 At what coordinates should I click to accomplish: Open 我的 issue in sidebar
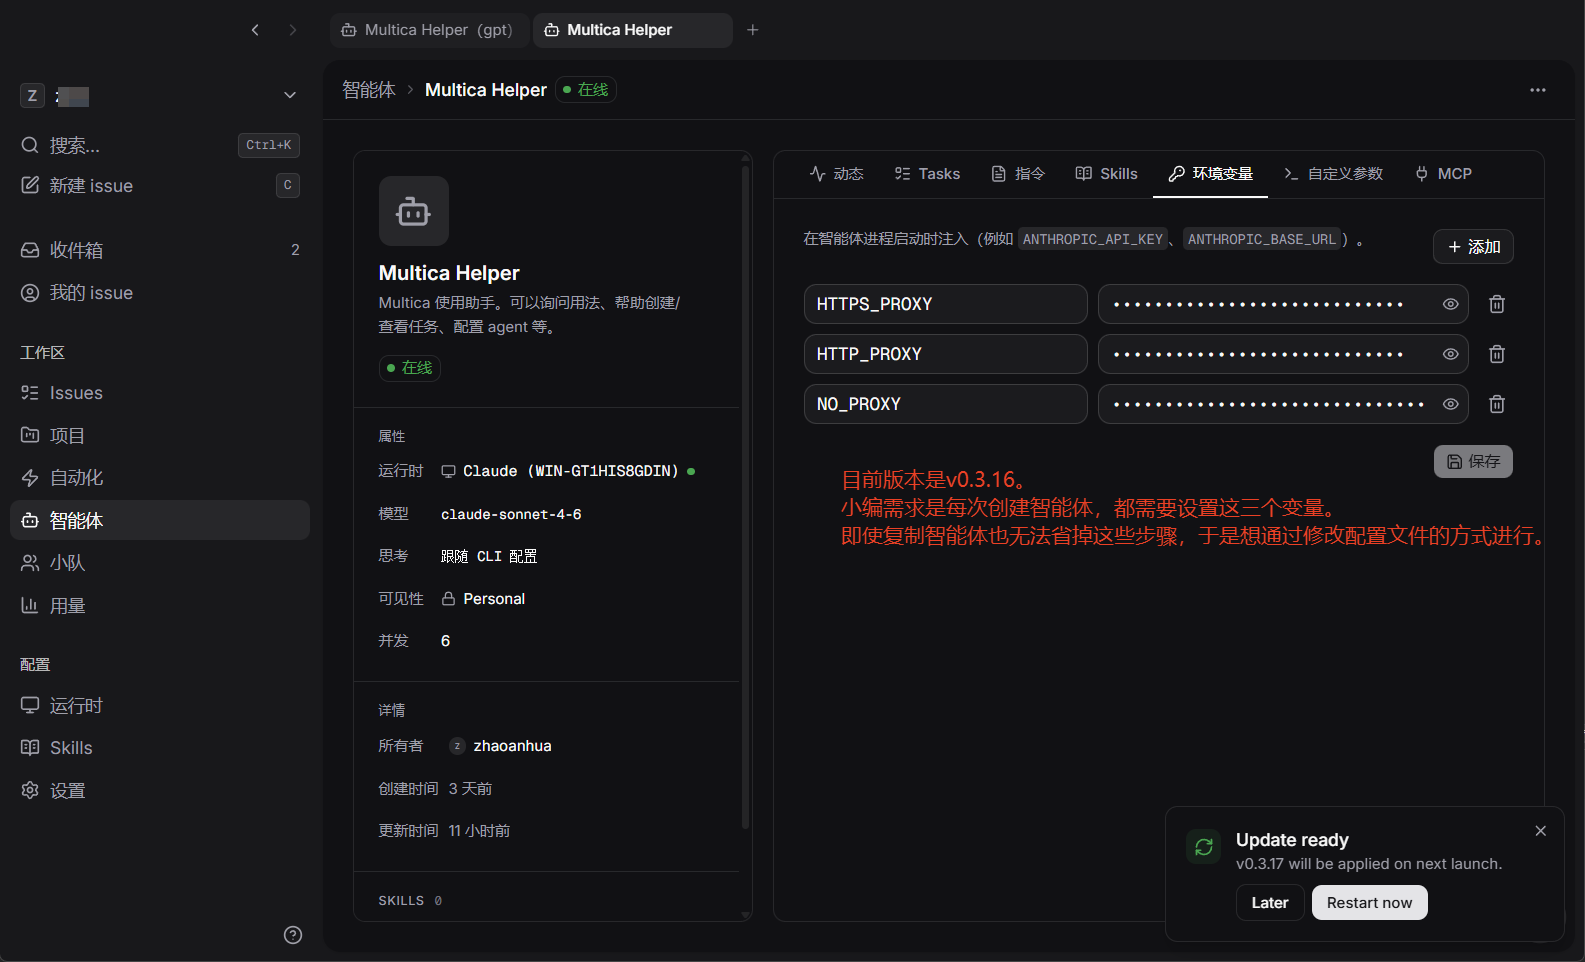(x=160, y=293)
